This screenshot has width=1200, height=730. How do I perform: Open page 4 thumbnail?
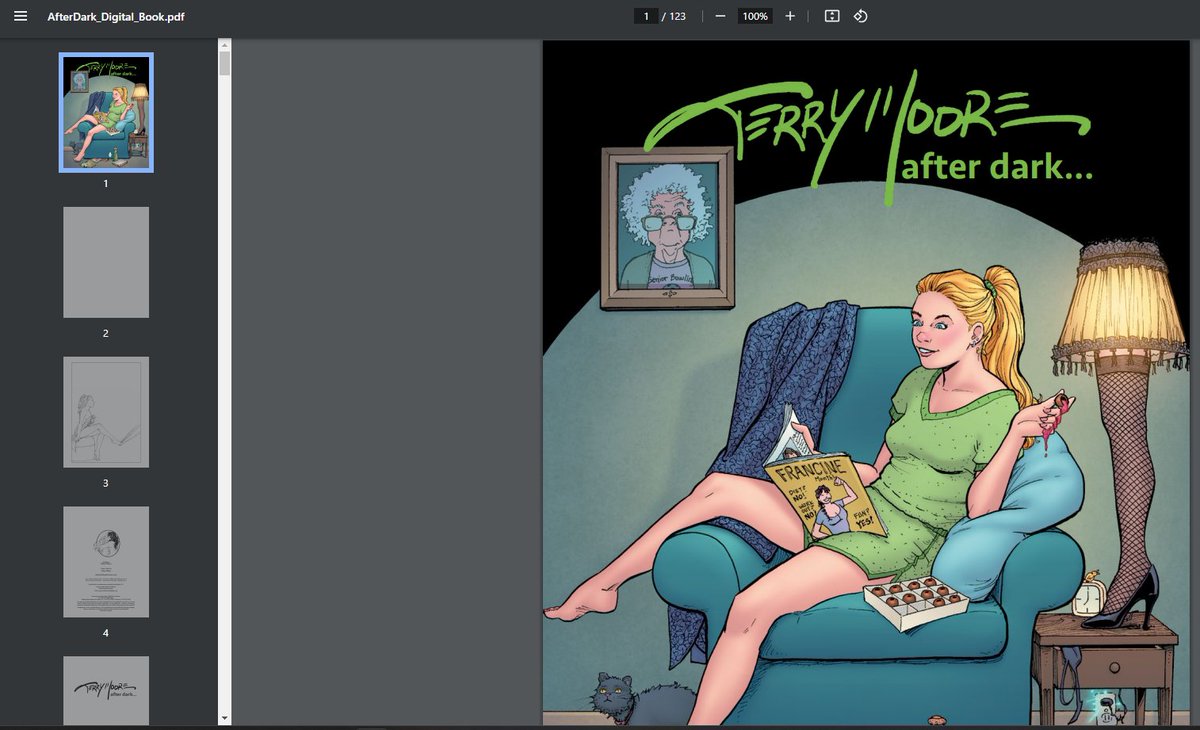[x=106, y=562]
